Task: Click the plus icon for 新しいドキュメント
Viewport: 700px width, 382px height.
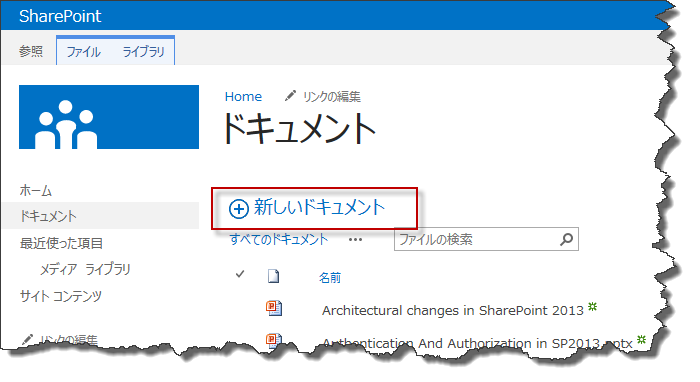Action: tap(238, 209)
